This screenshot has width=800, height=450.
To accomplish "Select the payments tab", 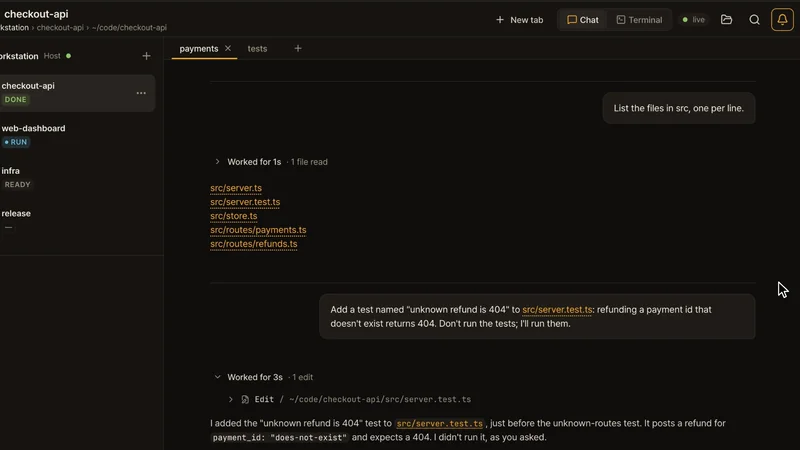I will coord(199,48).
